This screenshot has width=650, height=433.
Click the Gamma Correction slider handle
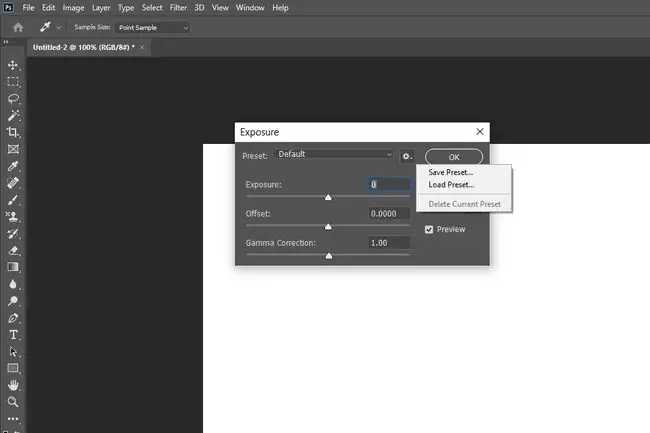coord(329,256)
